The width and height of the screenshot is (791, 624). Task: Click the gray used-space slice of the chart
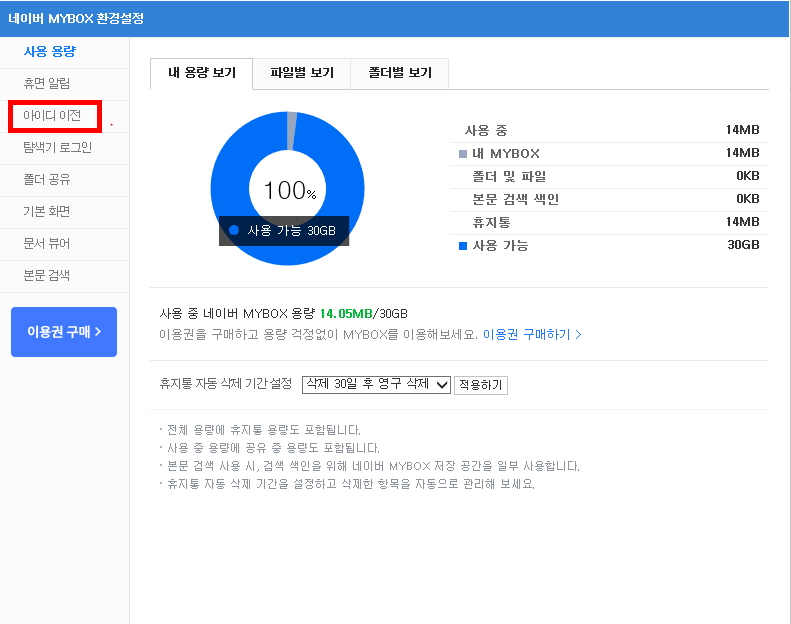291,131
